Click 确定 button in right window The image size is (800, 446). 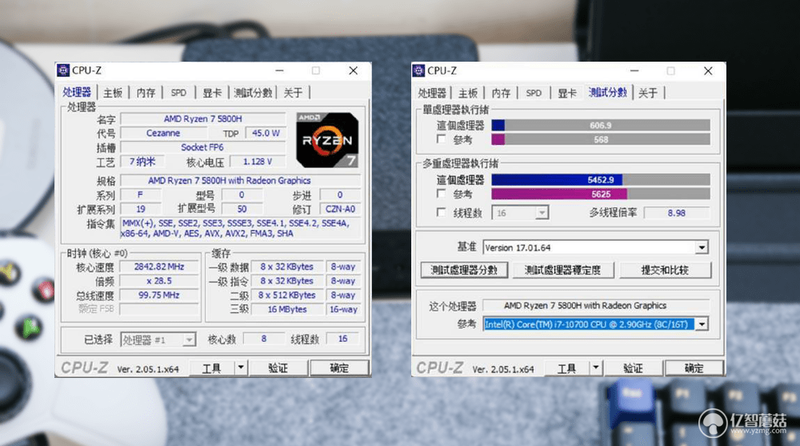[694, 368]
